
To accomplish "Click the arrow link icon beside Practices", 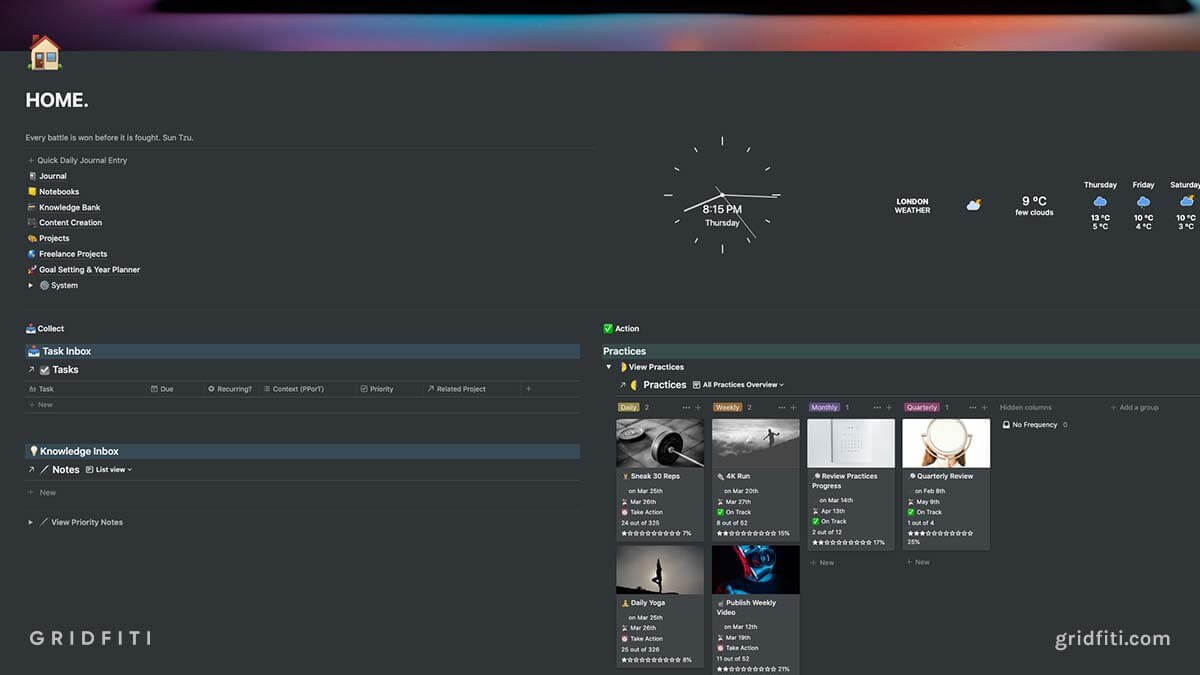I will tap(622, 385).
